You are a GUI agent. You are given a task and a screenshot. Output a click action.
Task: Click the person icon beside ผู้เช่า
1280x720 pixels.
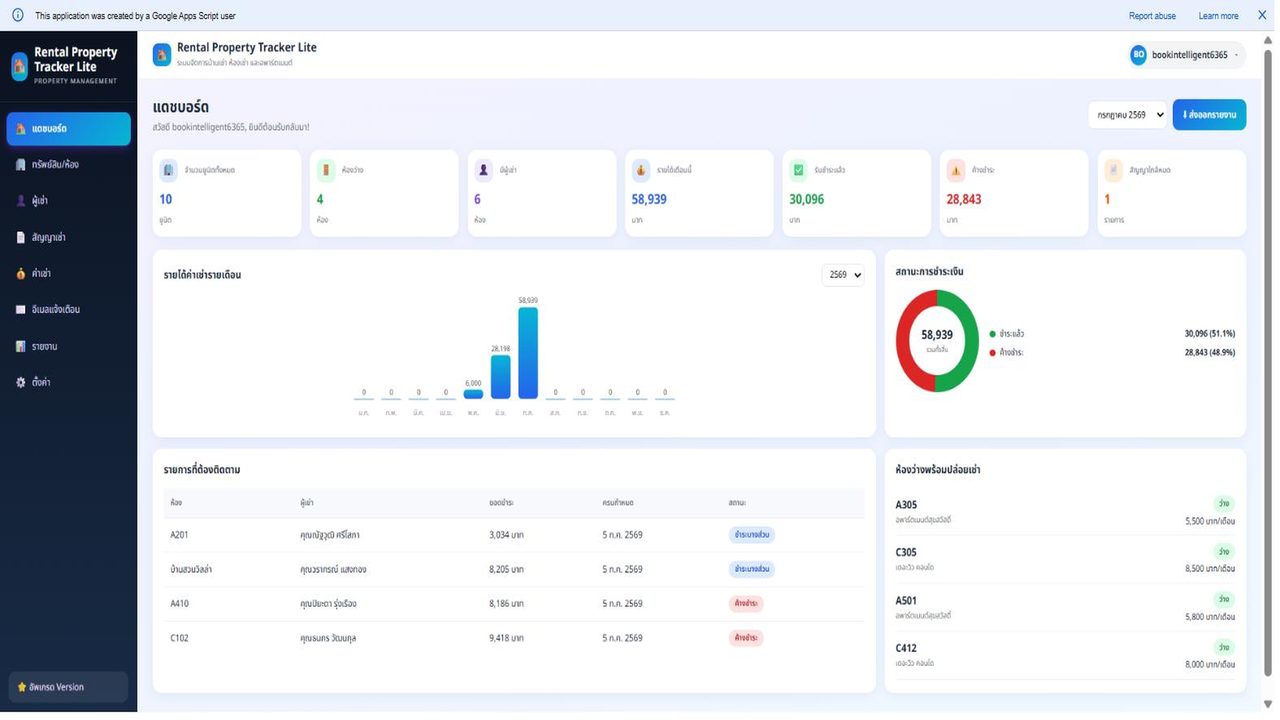(21, 201)
